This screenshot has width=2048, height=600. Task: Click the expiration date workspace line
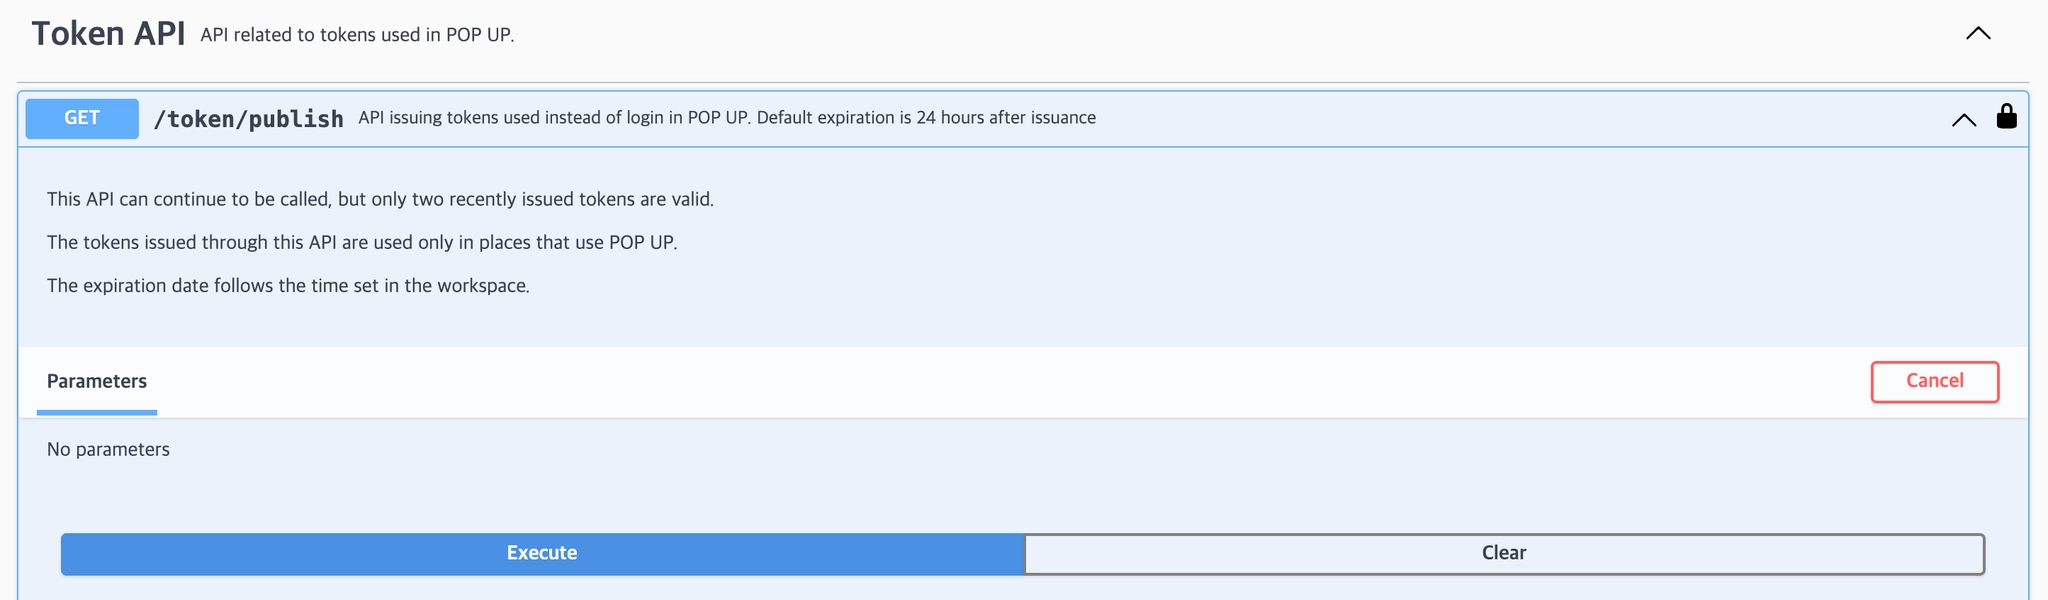click(x=288, y=285)
